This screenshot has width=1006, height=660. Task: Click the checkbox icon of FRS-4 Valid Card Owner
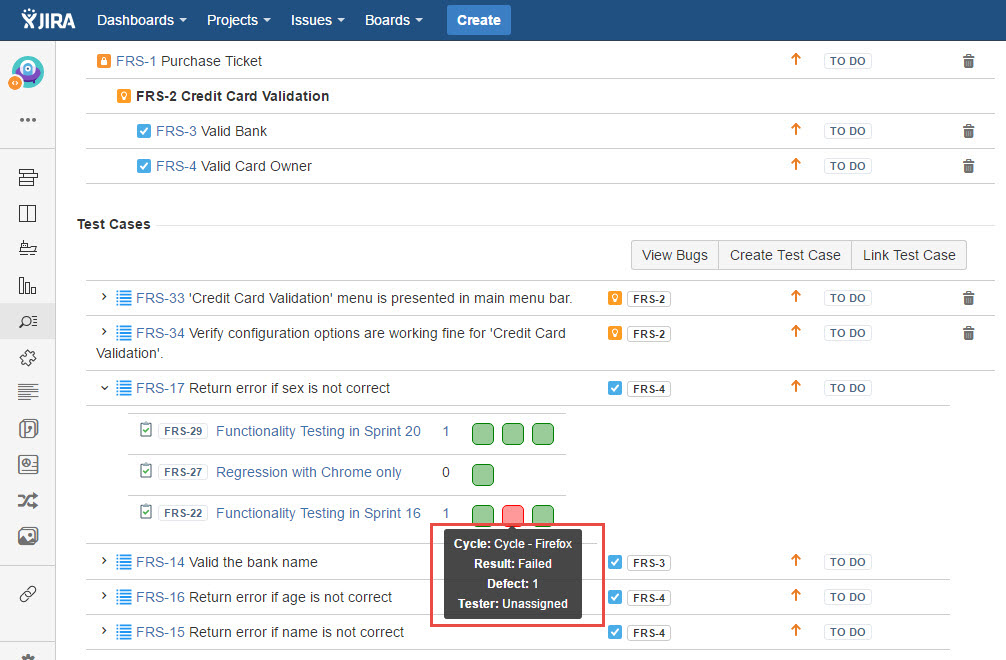(144, 166)
